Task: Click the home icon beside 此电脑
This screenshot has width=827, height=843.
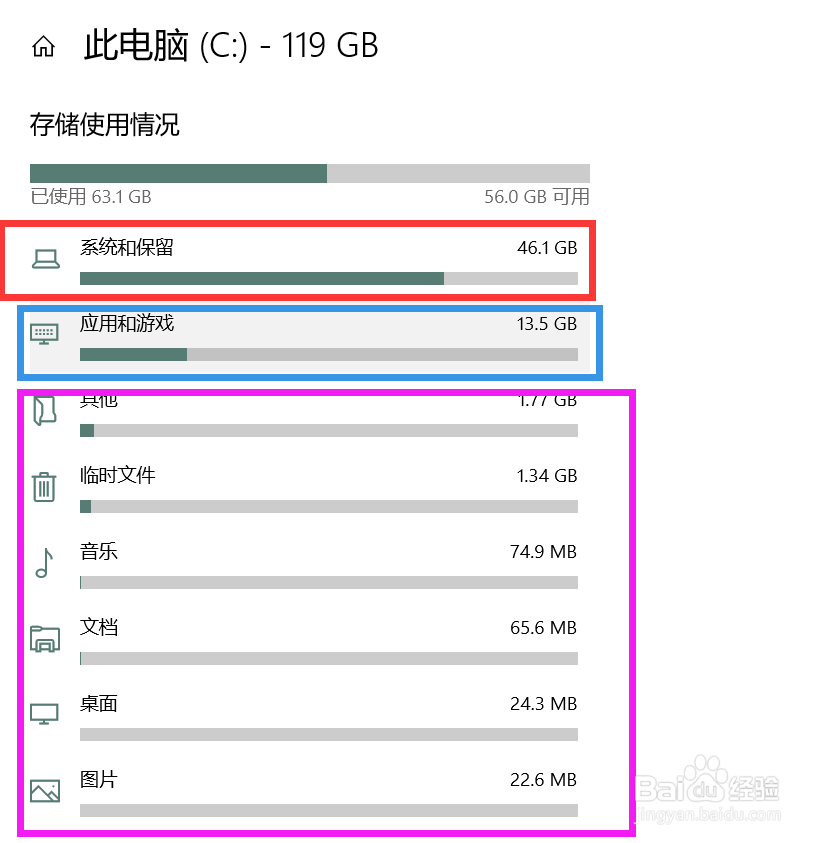Action: click(43, 46)
